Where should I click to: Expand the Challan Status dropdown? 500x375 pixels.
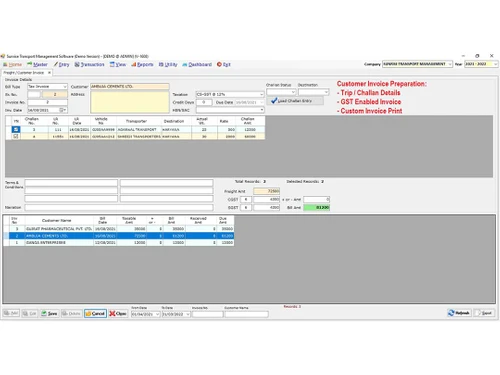tap(293, 92)
